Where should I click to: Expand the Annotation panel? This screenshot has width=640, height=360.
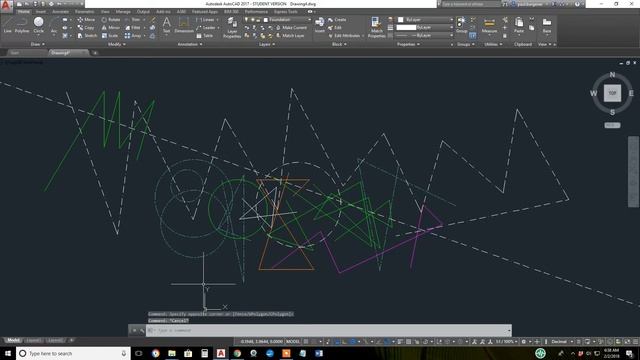(190, 44)
